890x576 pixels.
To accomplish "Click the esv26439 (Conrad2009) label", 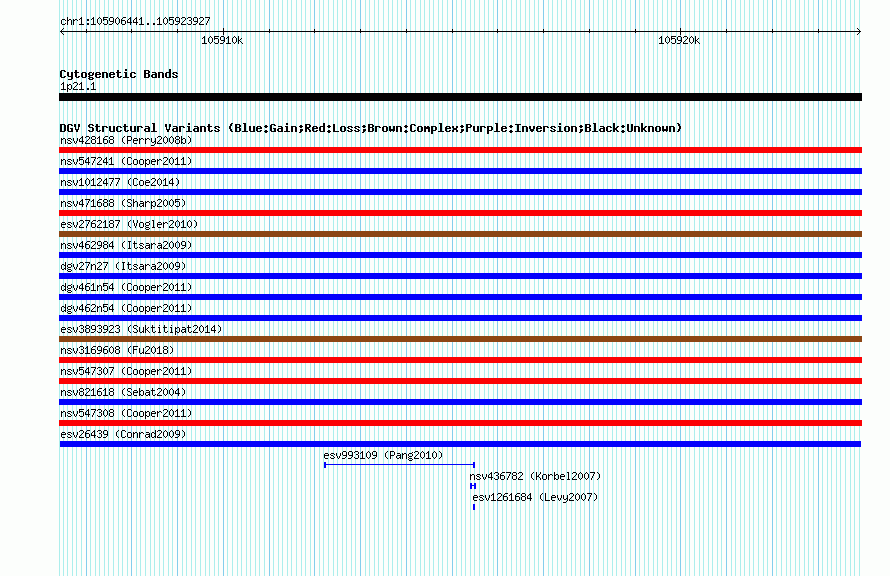I will 123,434.
